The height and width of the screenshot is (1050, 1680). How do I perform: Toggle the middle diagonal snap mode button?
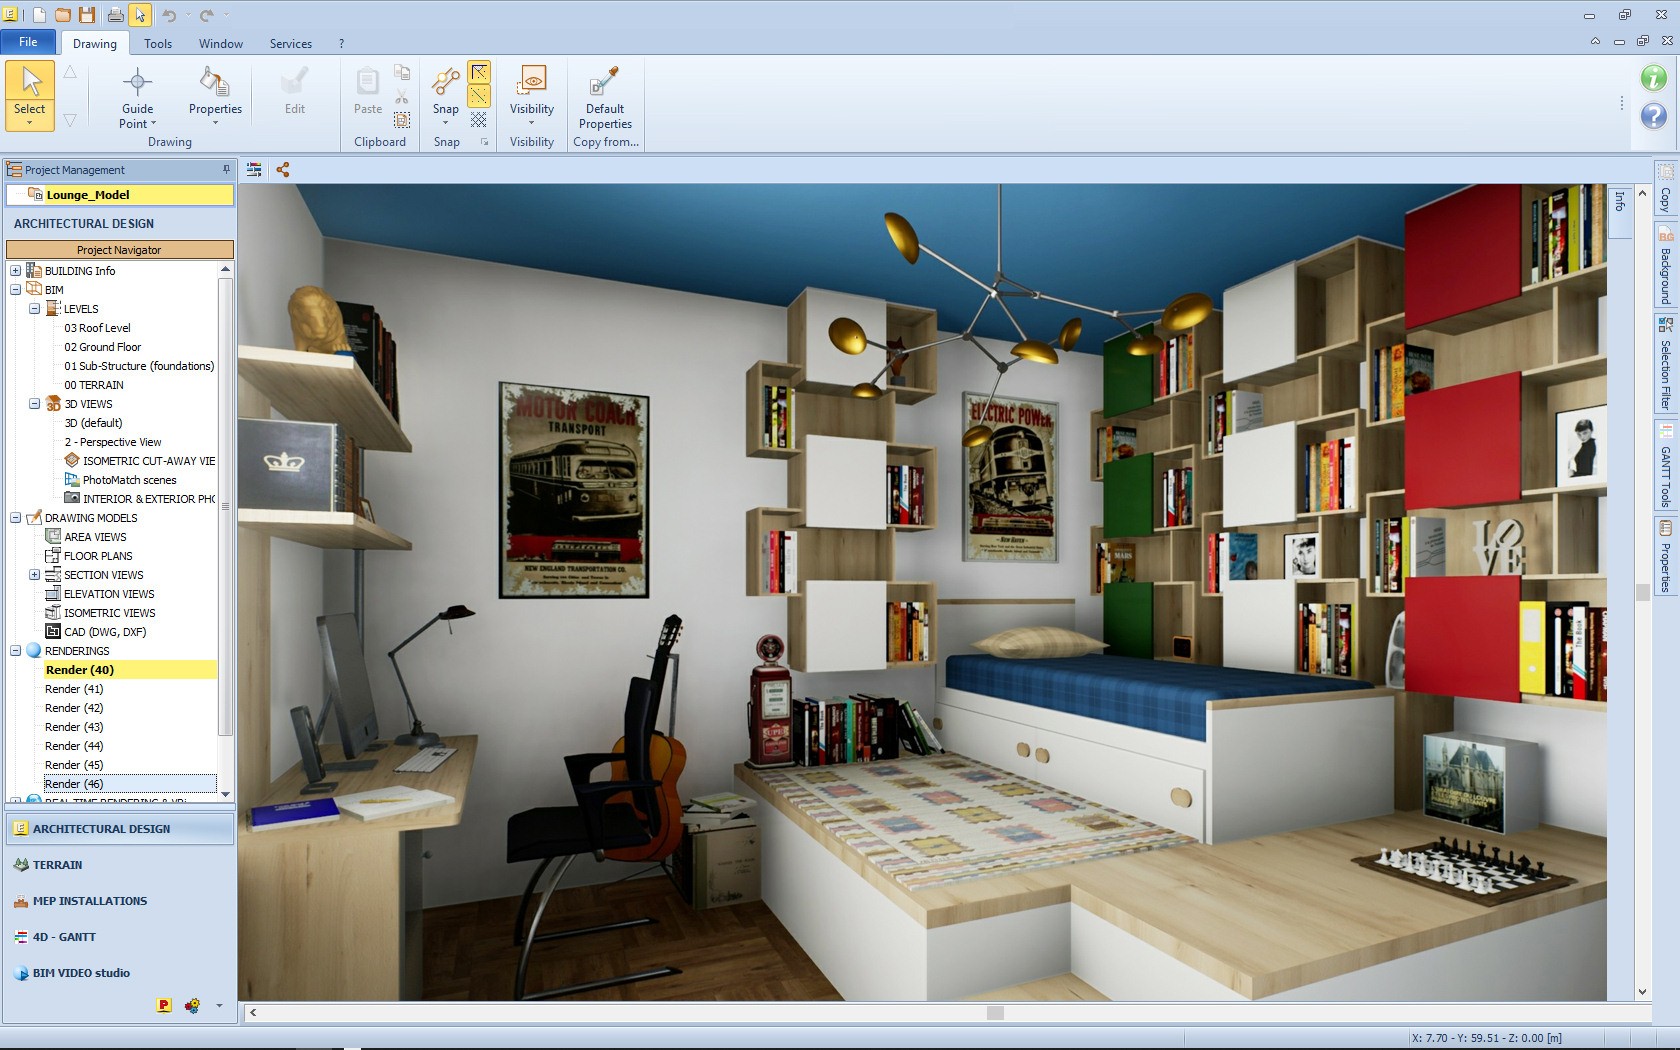[x=479, y=96]
